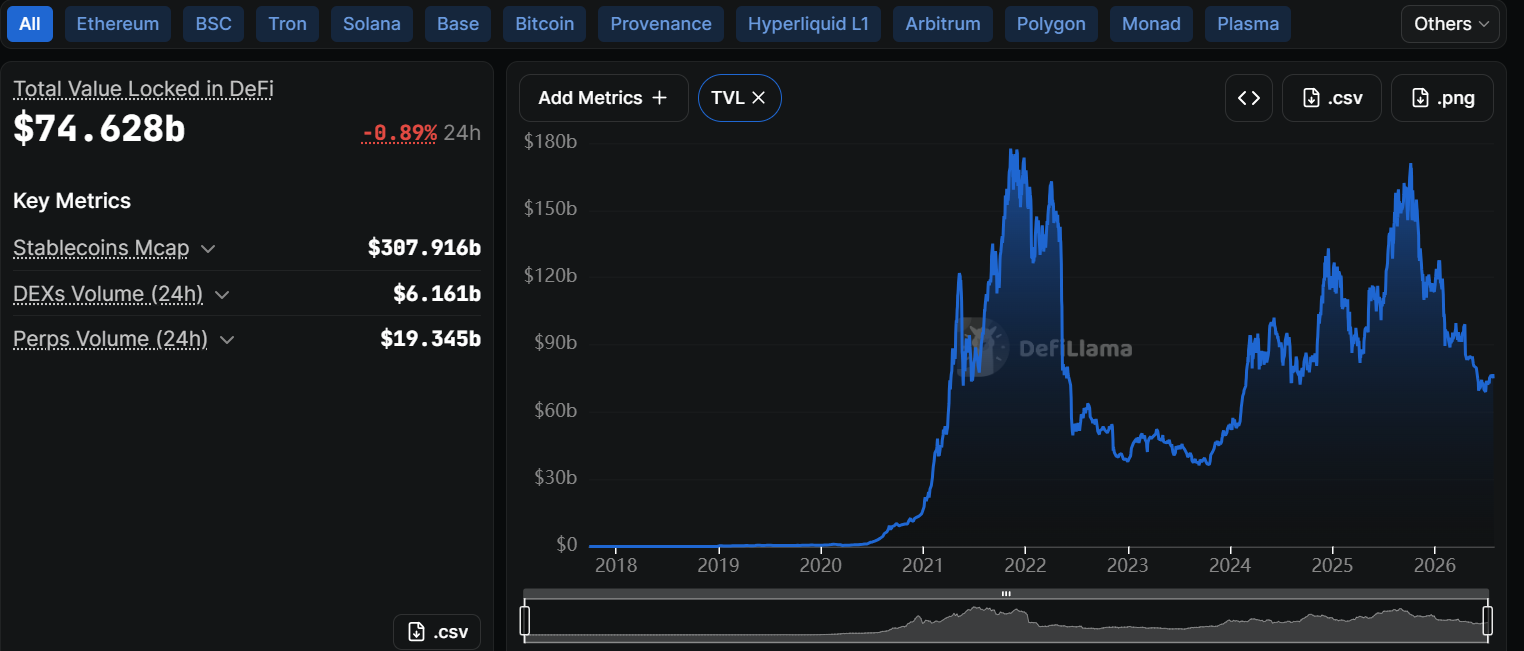The width and height of the screenshot is (1524, 651).
Task: Click the range slider top grab bar
Action: click(x=1006, y=594)
